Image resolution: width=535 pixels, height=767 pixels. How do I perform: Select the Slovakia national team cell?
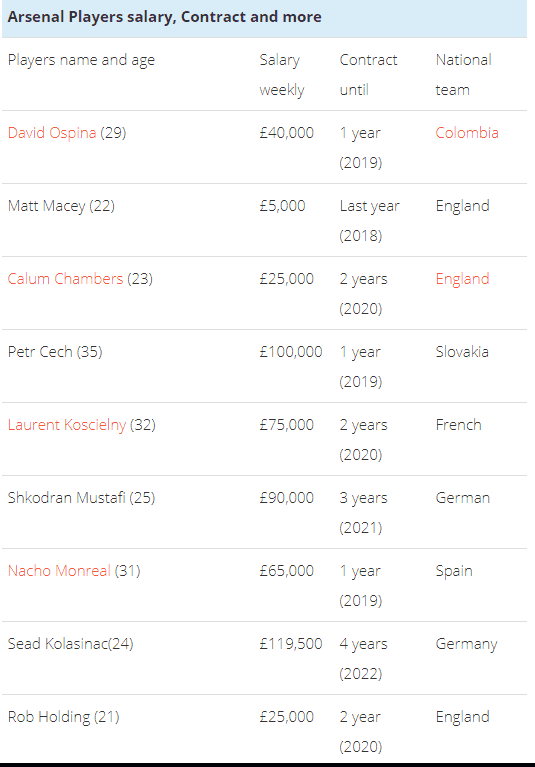pos(462,352)
